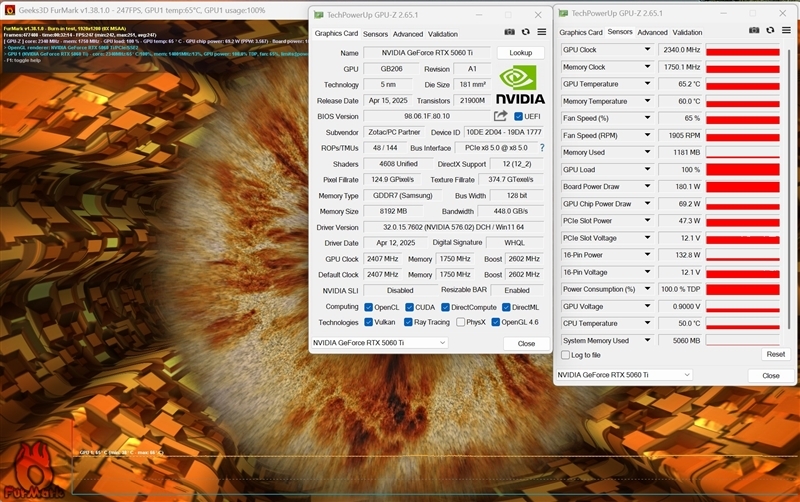Open the Memory Clock sensor dropdown arrow
The width and height of the screenshot is (800, 502).
pos(647,66)
